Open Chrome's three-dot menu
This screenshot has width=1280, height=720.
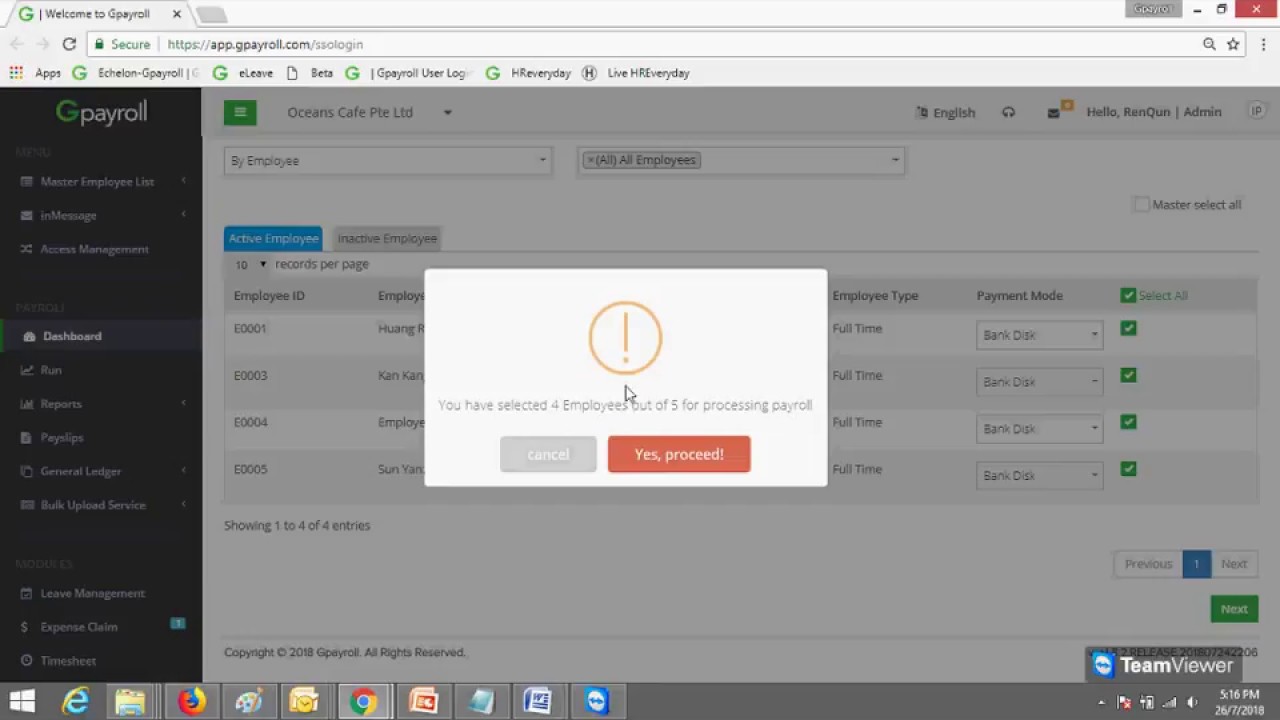coord(1263,44)
